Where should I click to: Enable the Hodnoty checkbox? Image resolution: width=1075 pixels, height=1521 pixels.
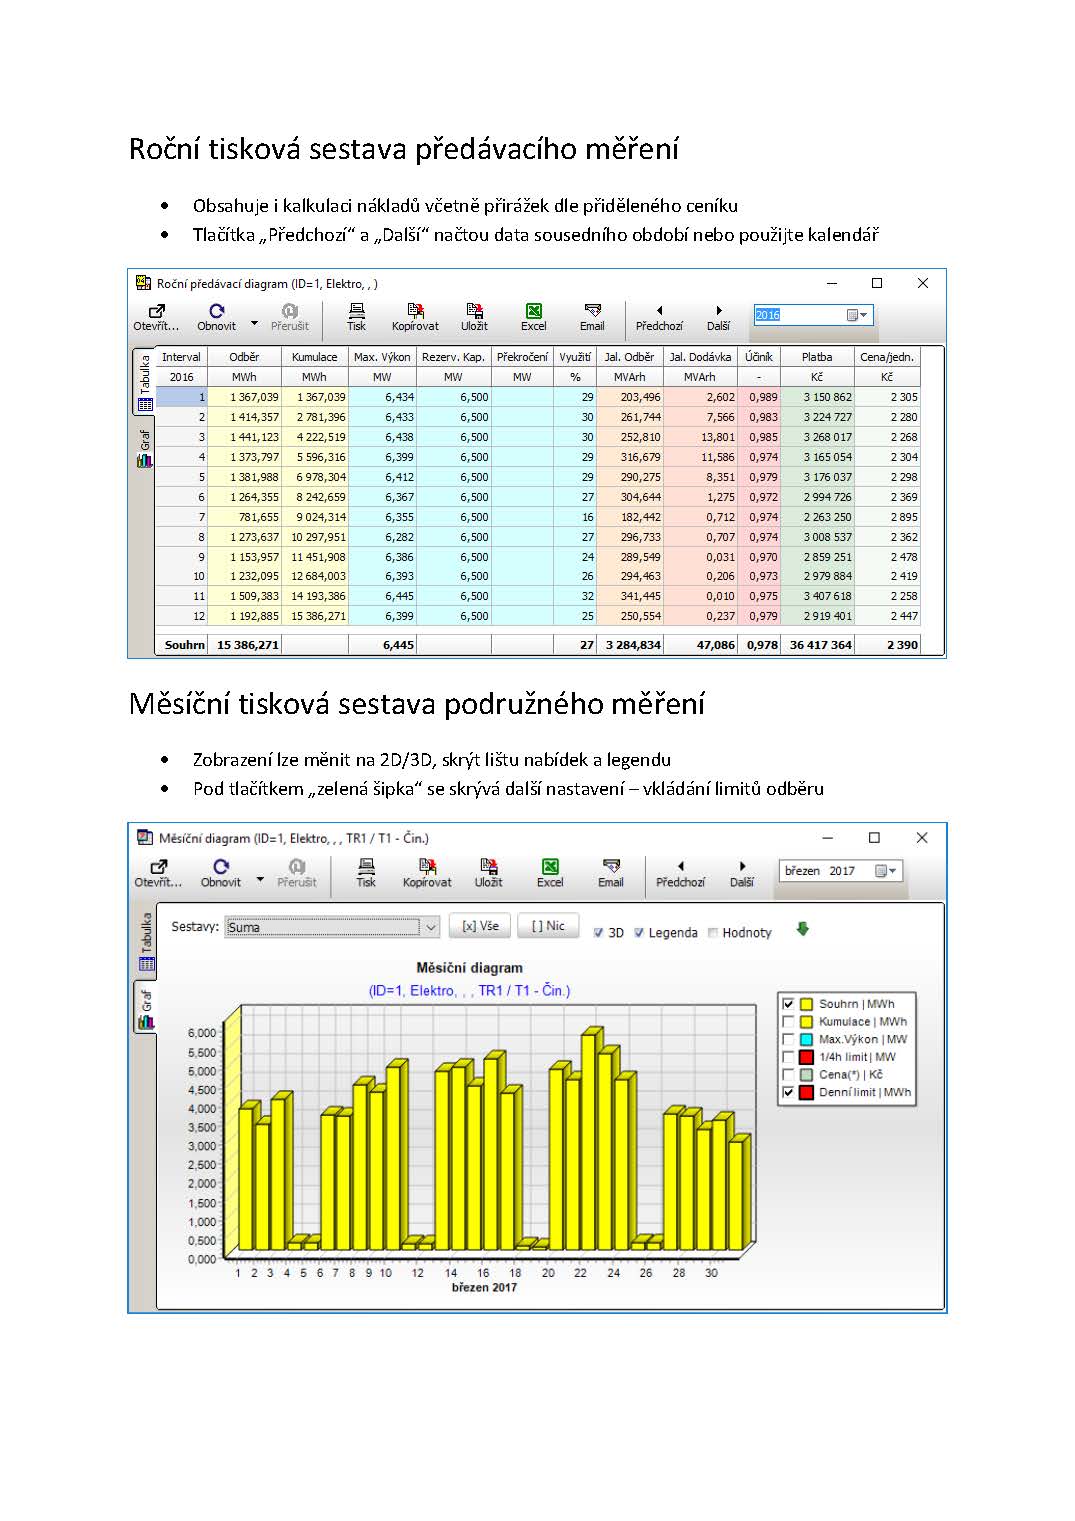[x=713, y=933]
